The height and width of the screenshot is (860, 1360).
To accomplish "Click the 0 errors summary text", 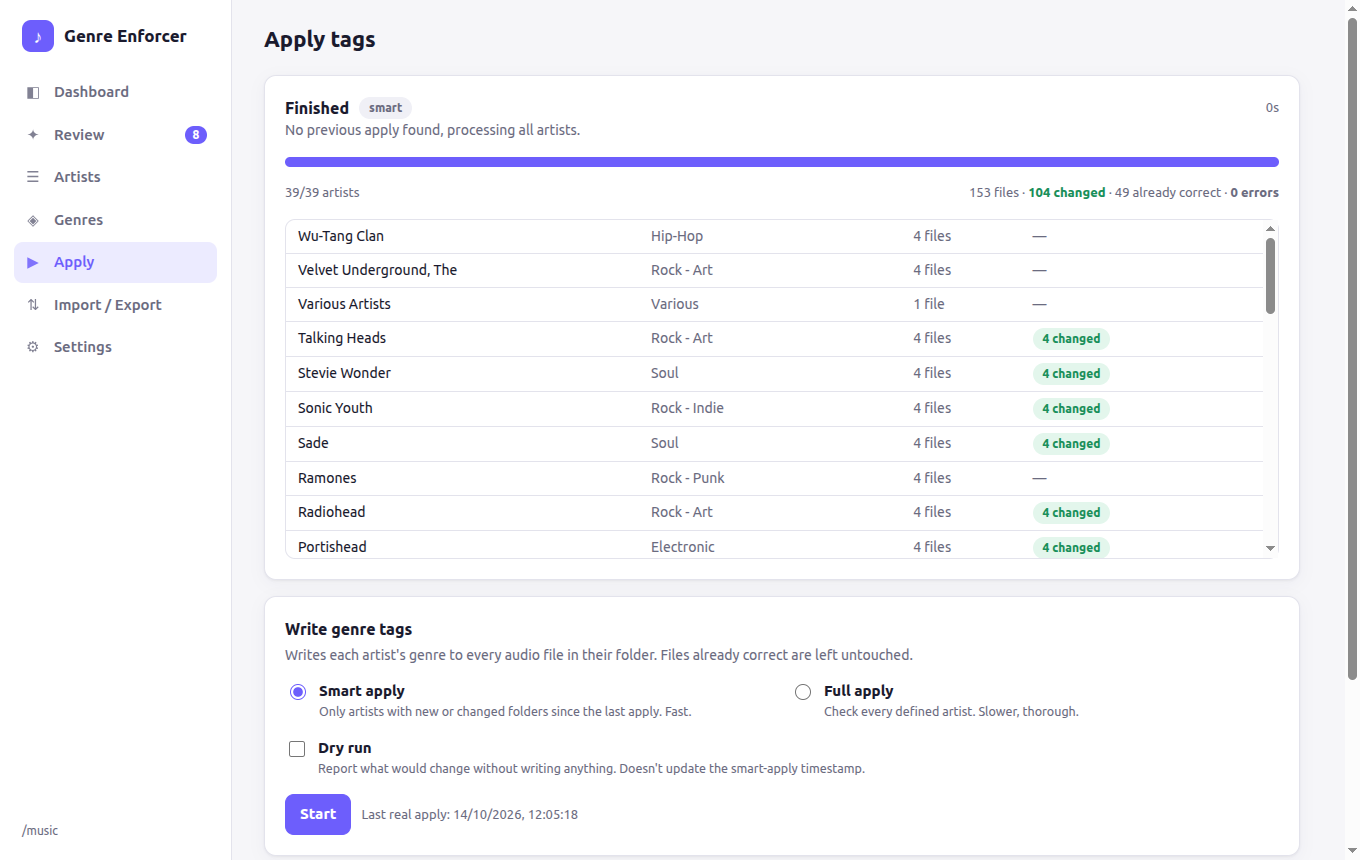I will click(x=1254, y=193).
